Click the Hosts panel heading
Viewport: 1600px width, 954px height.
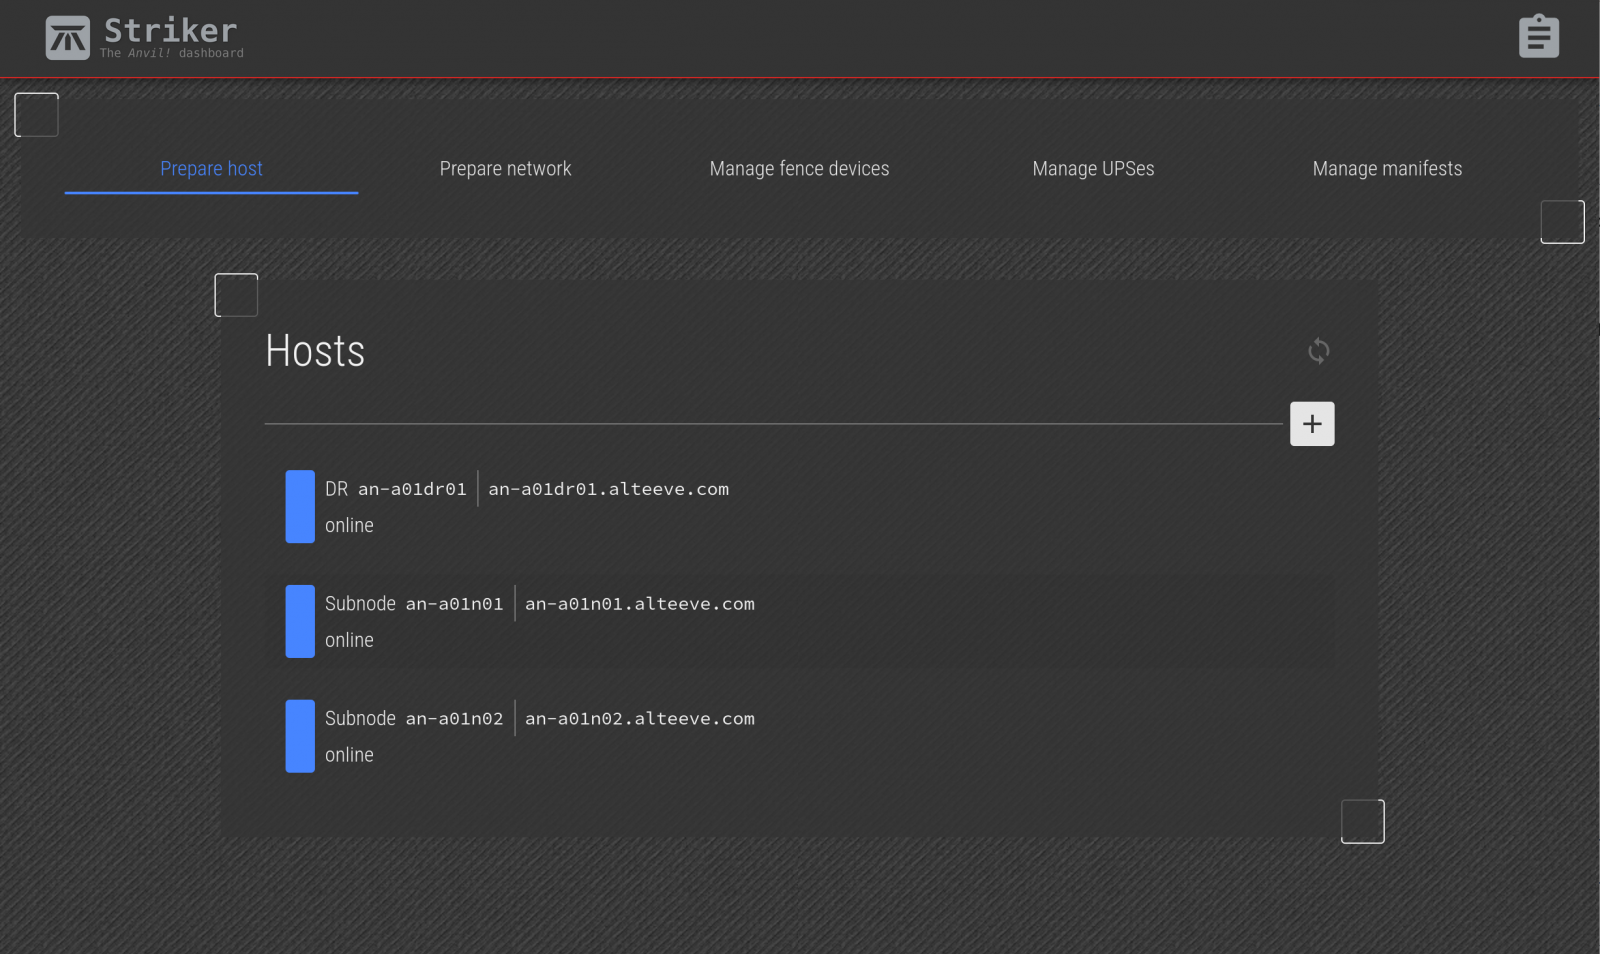[x=315, y=351]
